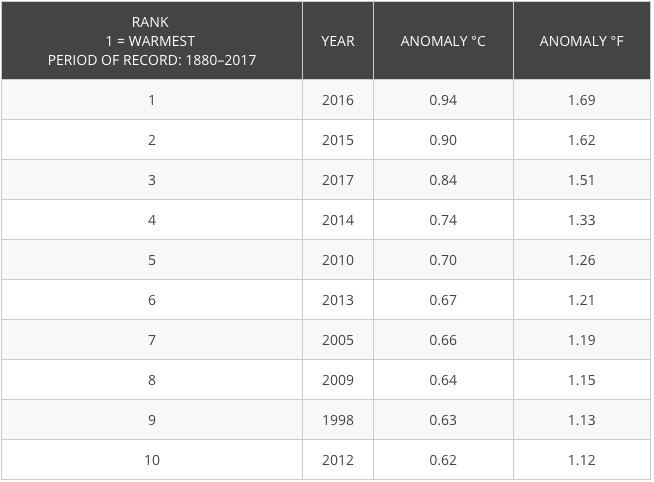
Task: Select rank 3 cell
Action: [x=152, y=180]
